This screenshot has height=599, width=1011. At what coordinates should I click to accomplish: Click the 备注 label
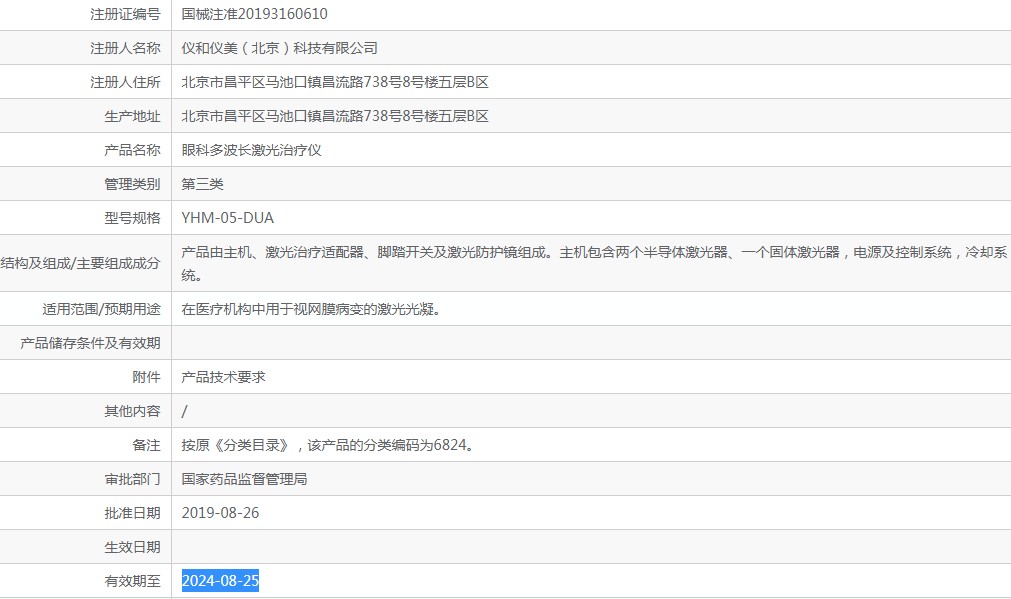tap(146, 446)
